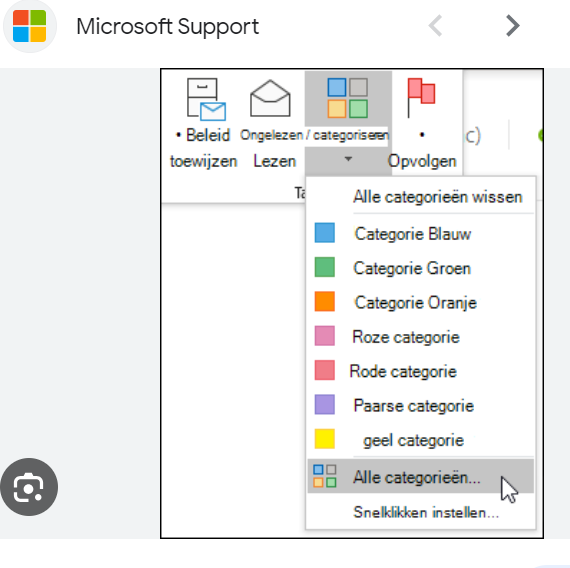Image resolution: width=570 pixels, height=568 pixels.
Task: Click the small Alle categorieën grid icon
Action: (x=325, y=476)
